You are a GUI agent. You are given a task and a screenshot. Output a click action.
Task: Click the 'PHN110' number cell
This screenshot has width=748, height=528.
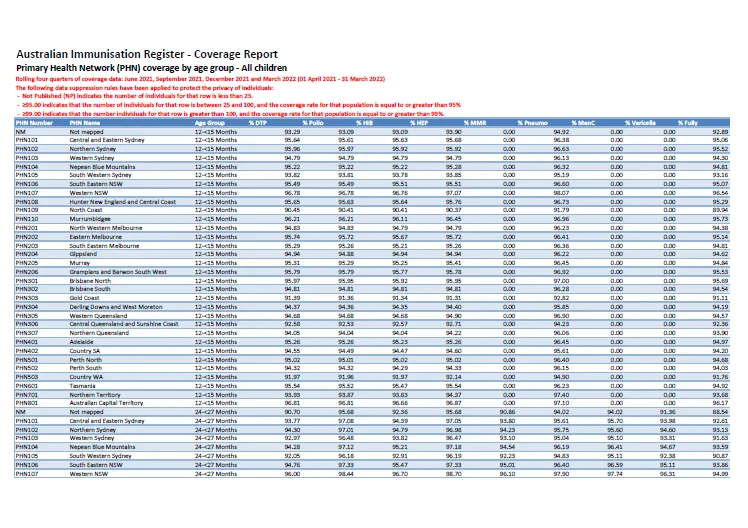pyautogui.click(x=27, y=219)
